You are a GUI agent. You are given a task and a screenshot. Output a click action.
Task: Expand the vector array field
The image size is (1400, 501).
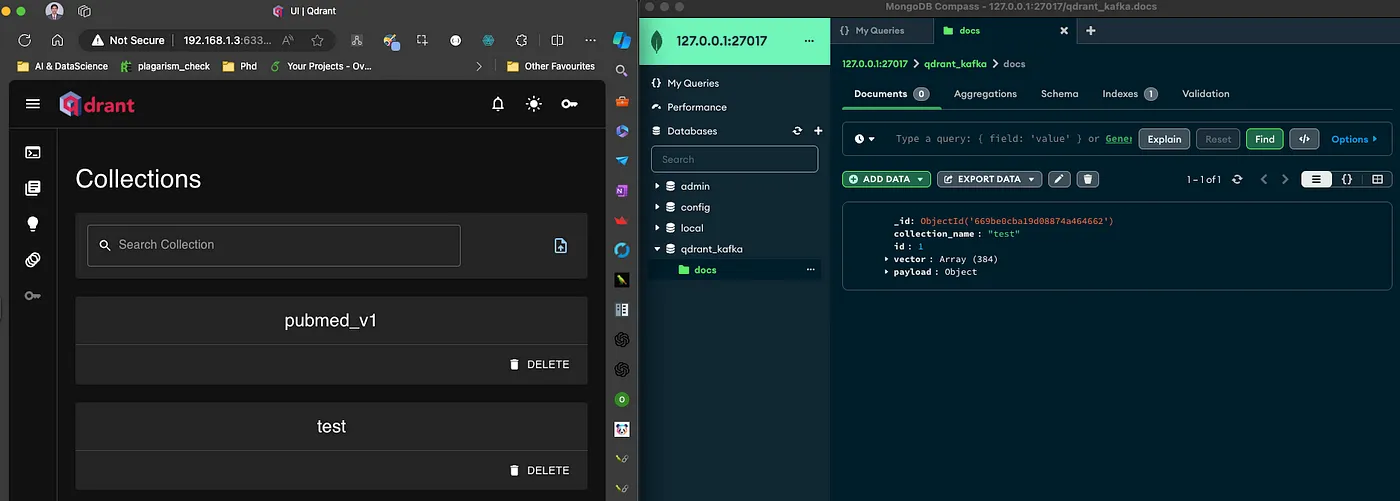pos(886,259)
